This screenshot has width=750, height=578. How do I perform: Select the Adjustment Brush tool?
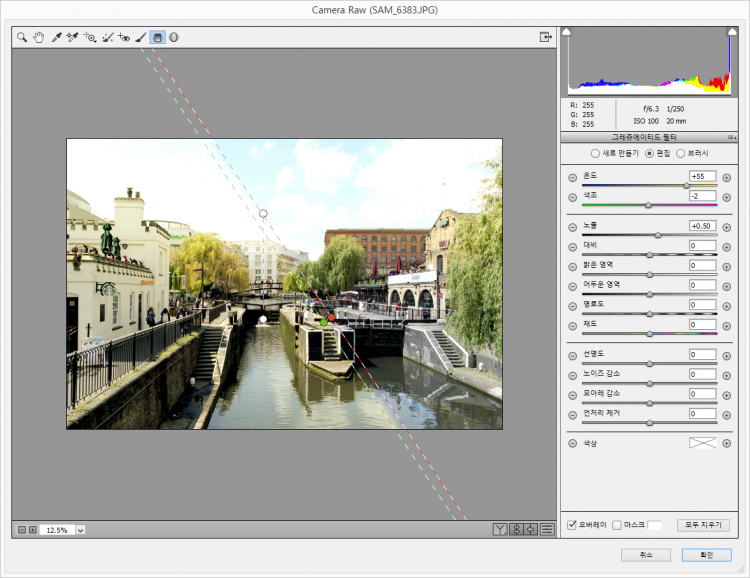click(x=141, y=37)
